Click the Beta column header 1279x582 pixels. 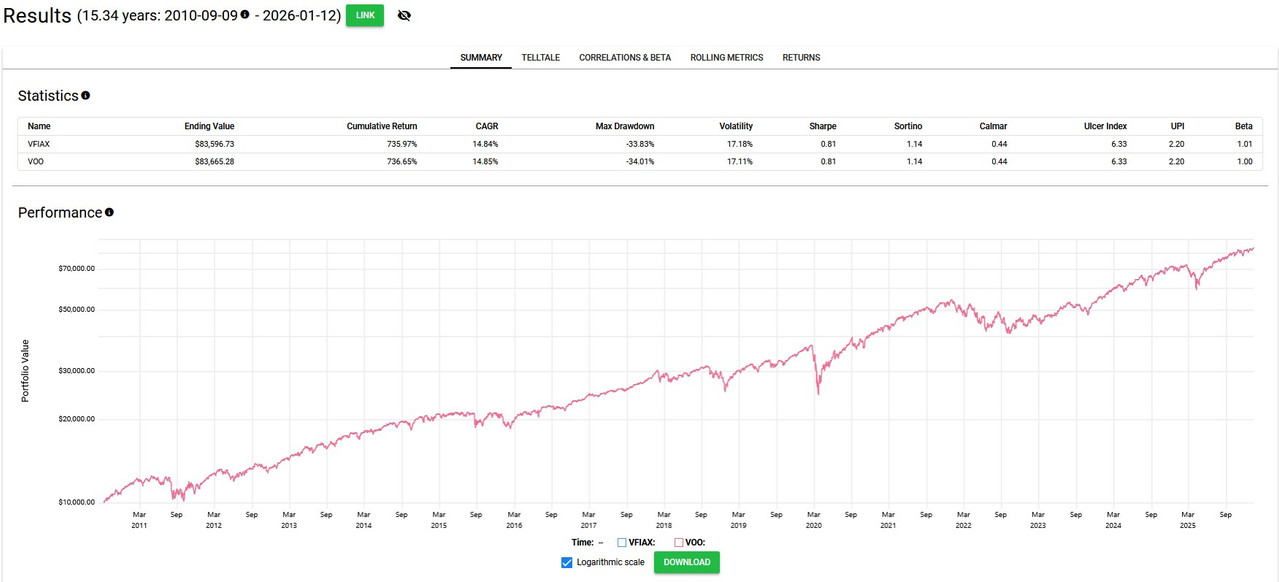point(1243,127)
